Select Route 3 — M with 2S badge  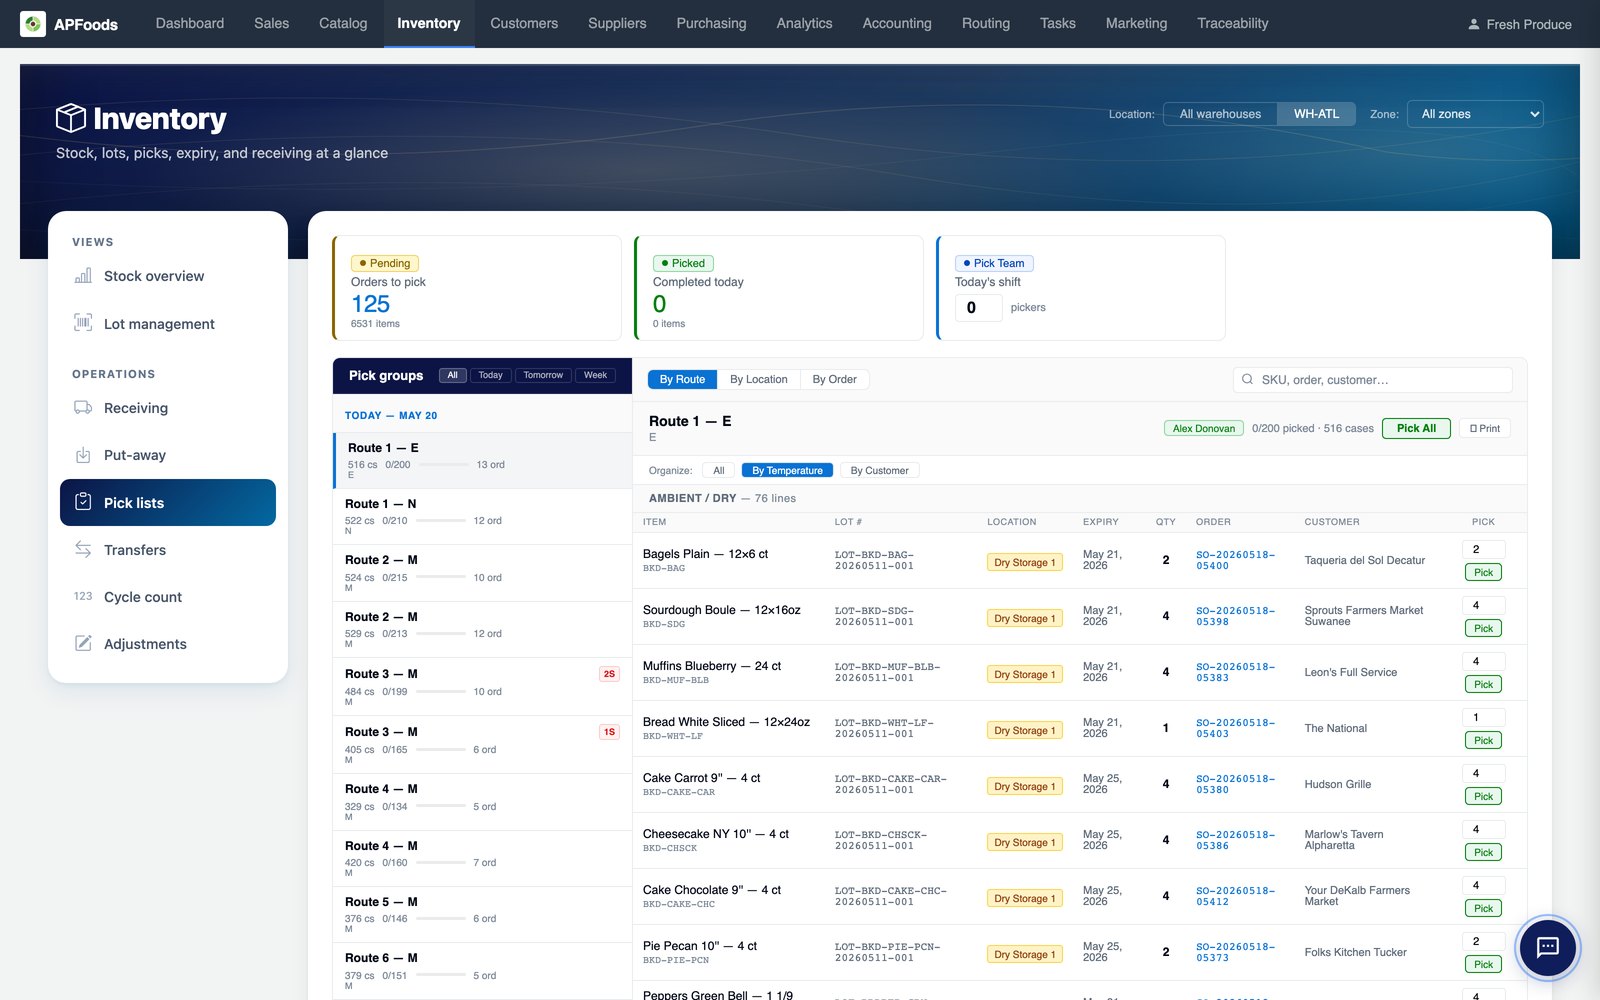482,686
